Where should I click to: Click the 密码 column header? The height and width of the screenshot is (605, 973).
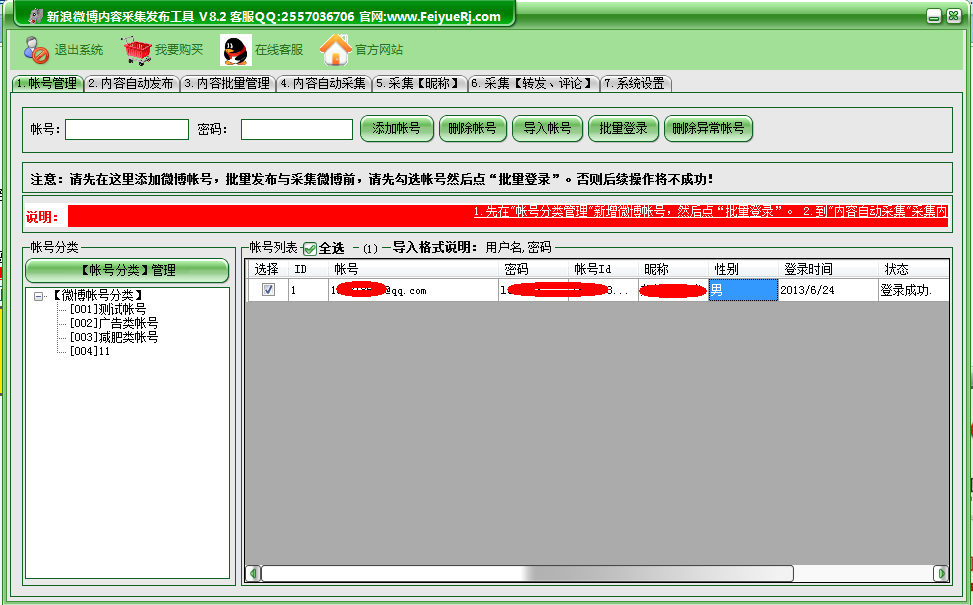tap(533, 269)
